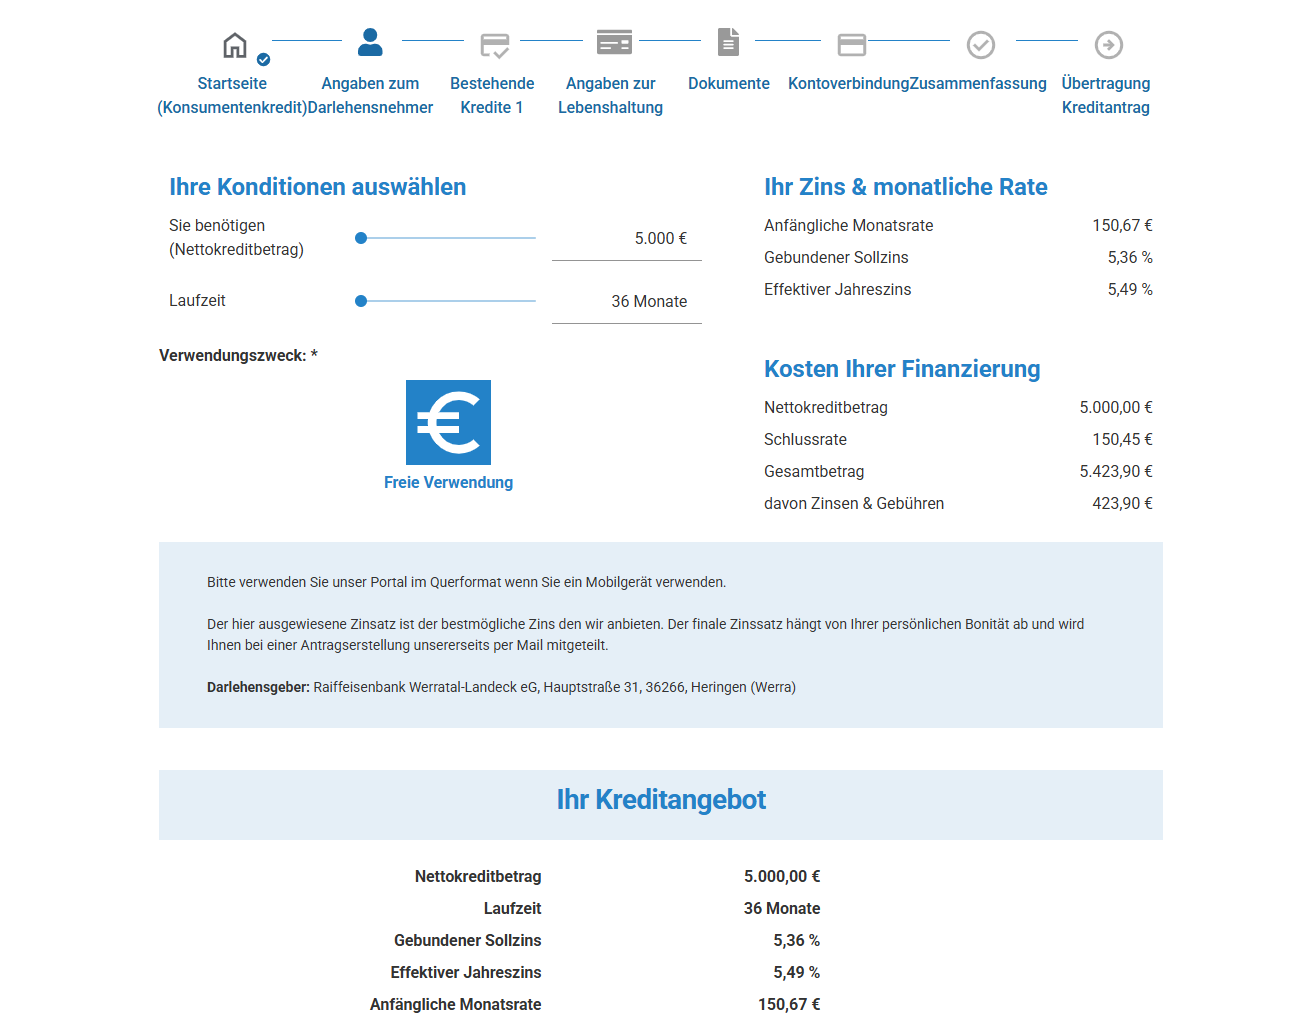Image resolution: width=1303 pixels, height=1021 pixels.
Task: Go to Startseite (Konsumentenkredit) step label
Action: tap(232, 96)
